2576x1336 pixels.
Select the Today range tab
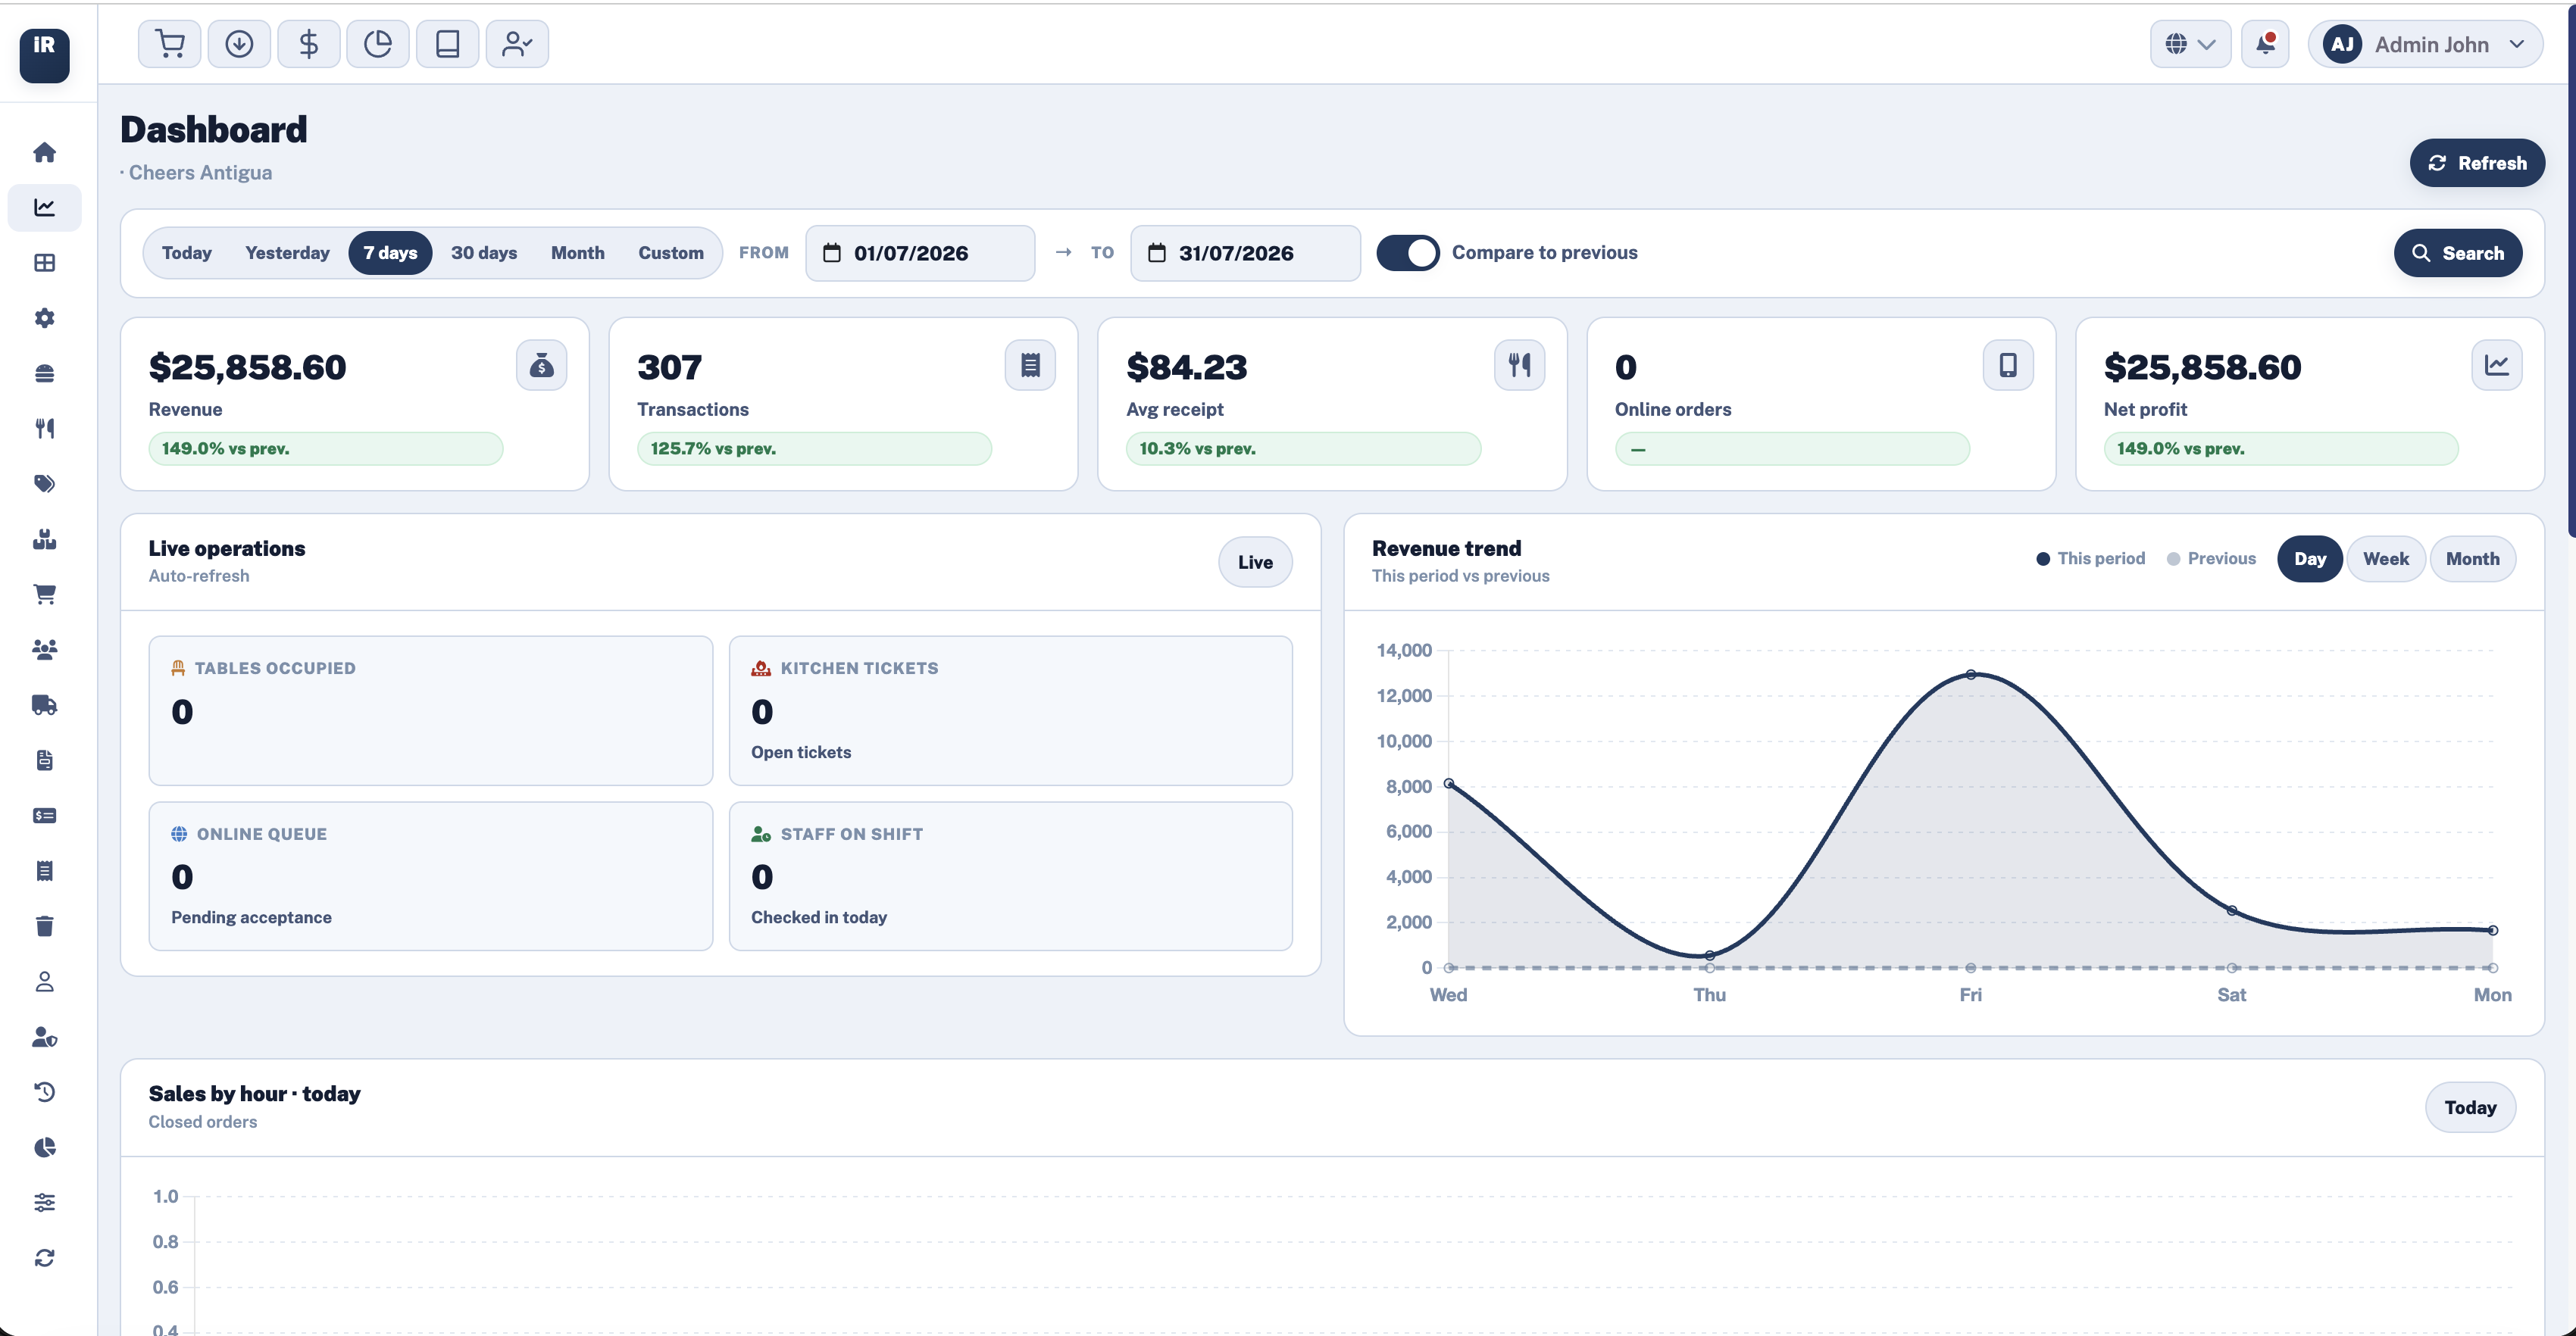point(187,253)
